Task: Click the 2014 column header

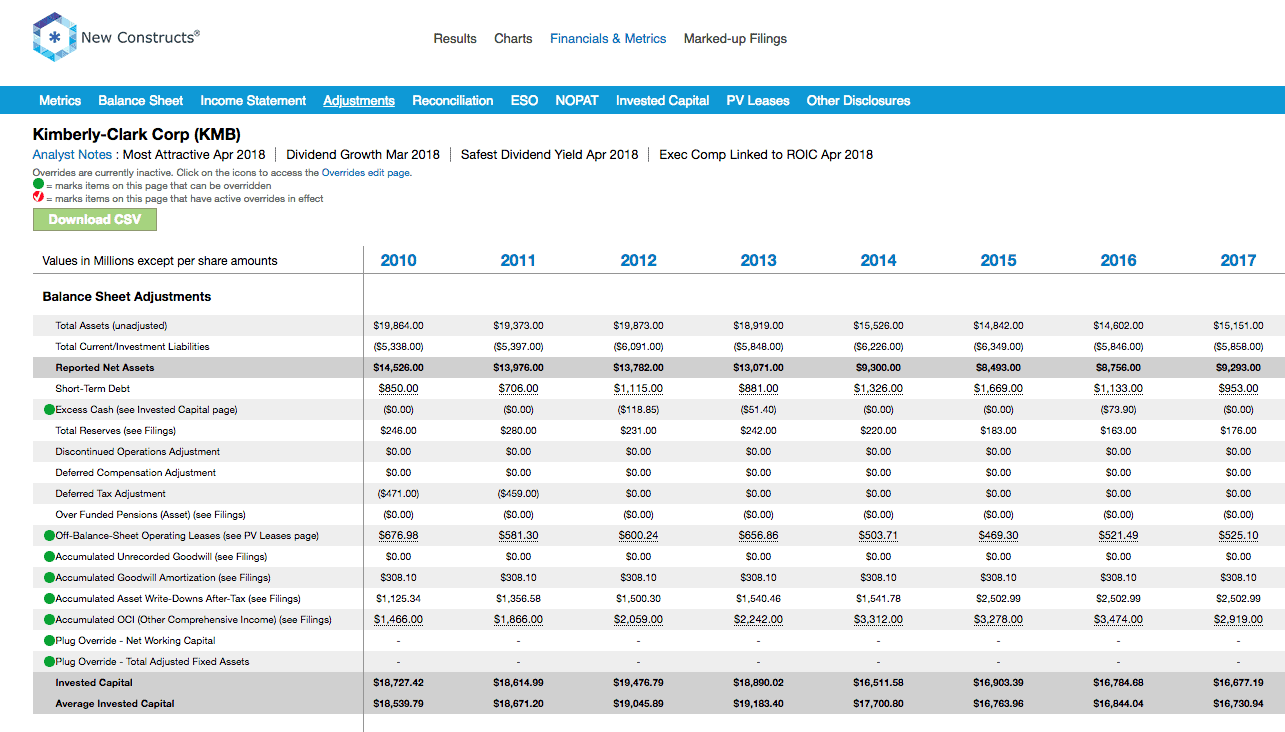Action: 878,261
